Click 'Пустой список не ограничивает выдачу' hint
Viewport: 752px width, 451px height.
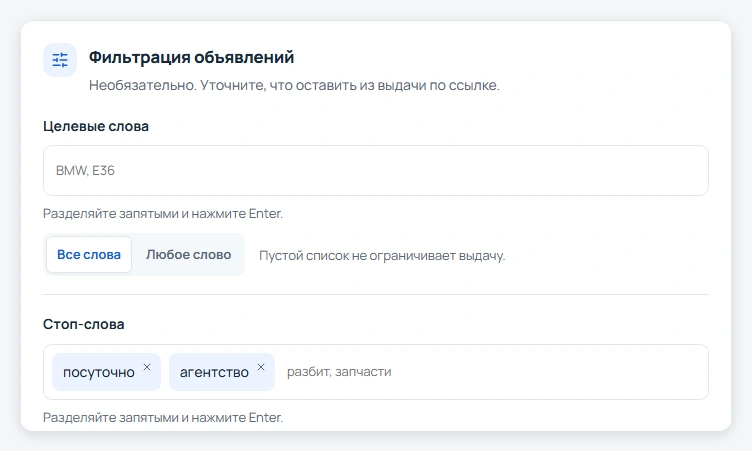(x=382, y=255)
